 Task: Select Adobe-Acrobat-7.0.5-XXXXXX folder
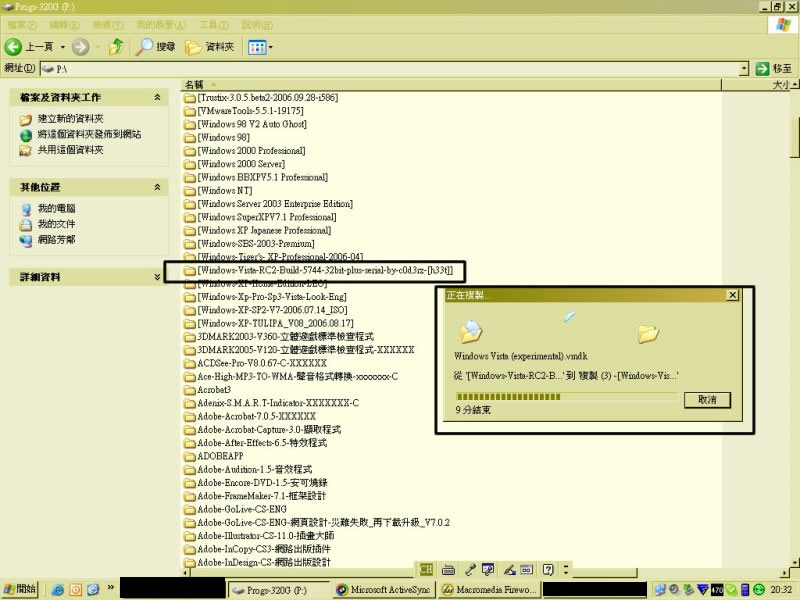(250, 416)
